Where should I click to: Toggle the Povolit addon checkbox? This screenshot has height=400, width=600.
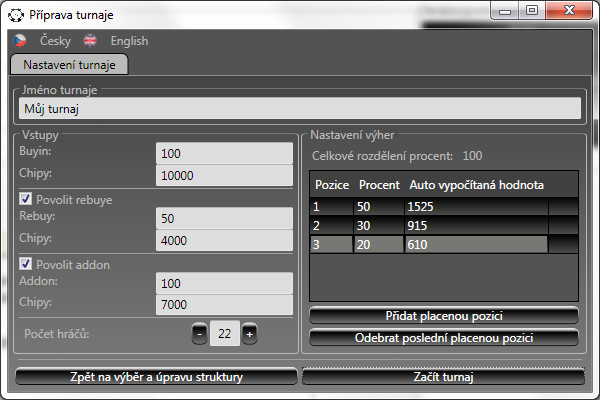[x=26, y=264]
